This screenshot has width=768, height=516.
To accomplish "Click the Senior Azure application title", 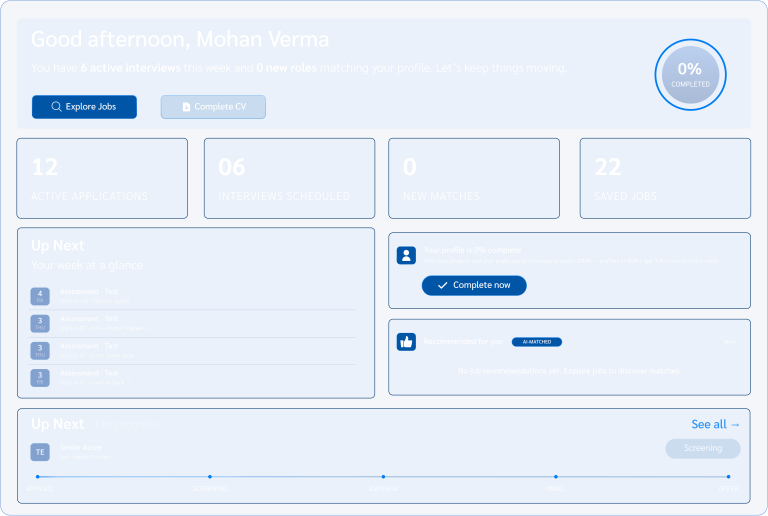I will (x=81, y=447).
